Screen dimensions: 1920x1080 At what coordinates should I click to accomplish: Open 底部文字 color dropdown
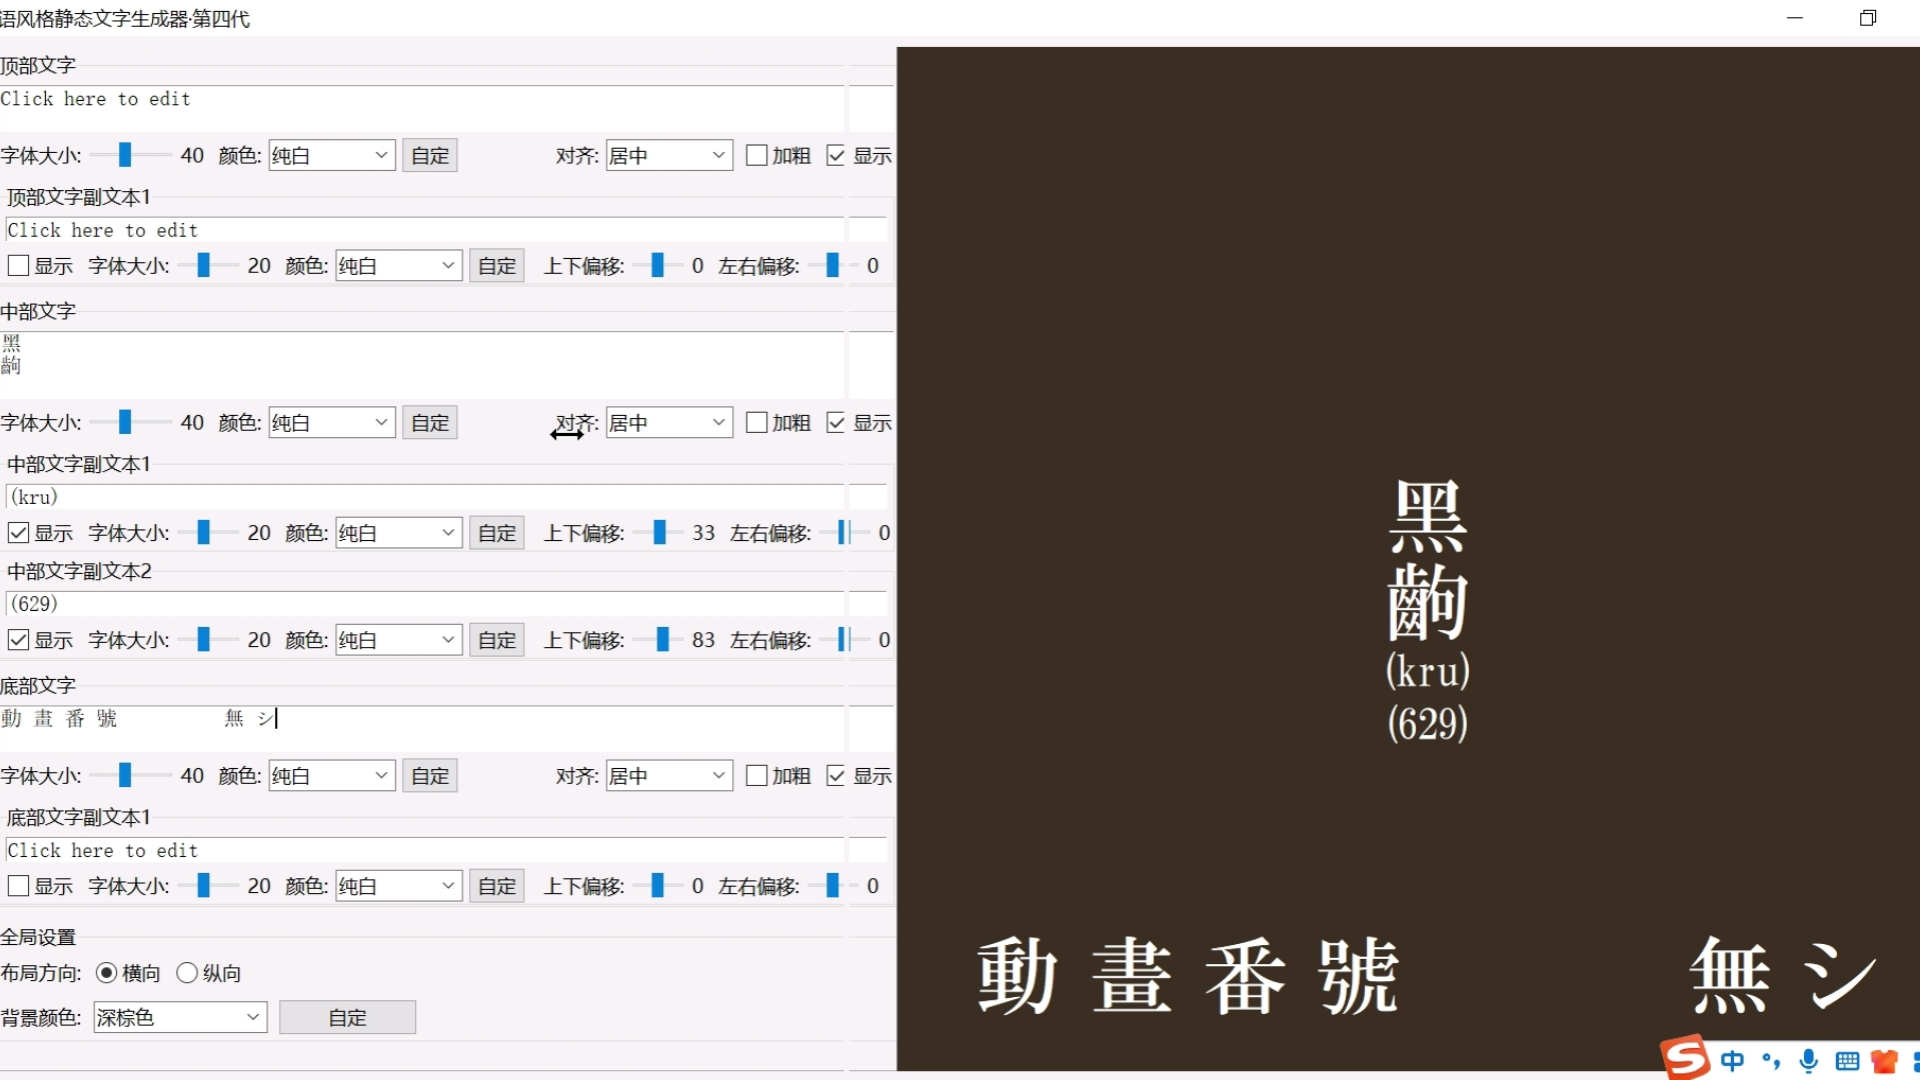332,775
